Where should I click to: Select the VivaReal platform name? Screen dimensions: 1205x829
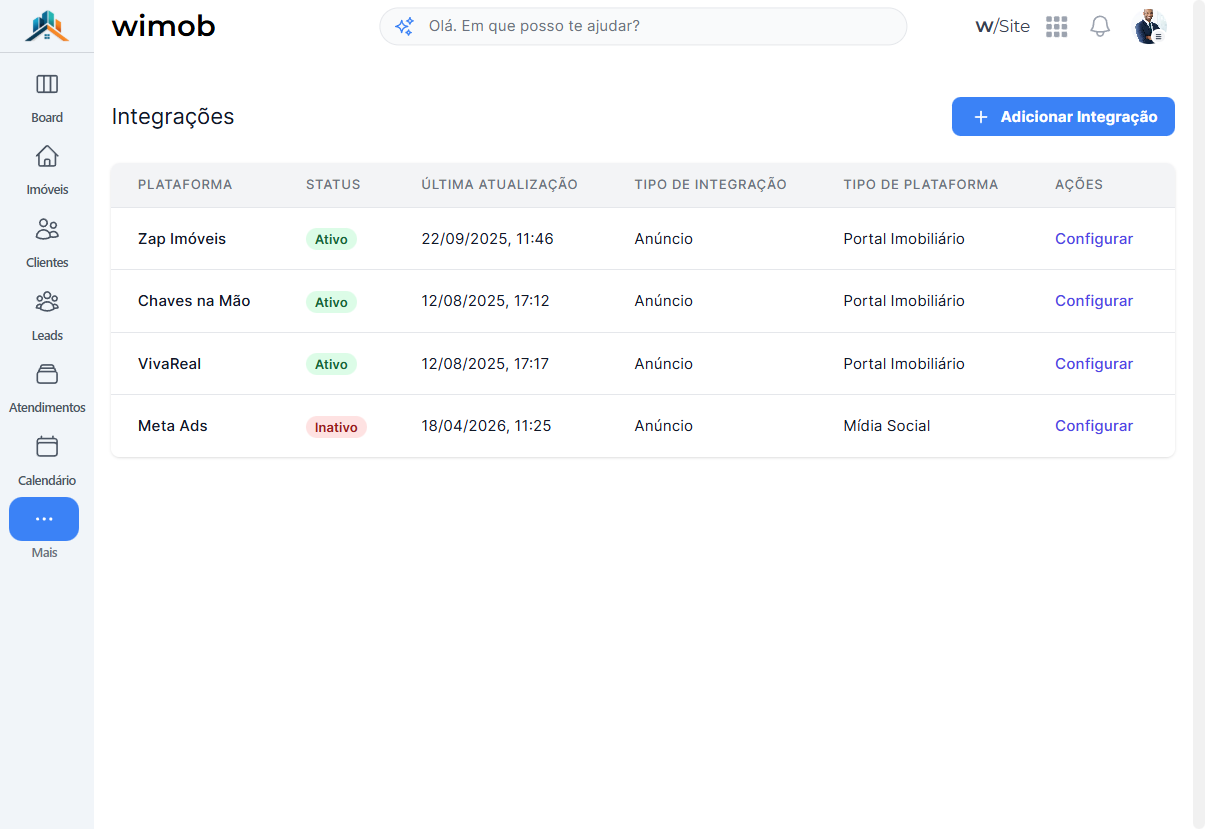point(170,364)
